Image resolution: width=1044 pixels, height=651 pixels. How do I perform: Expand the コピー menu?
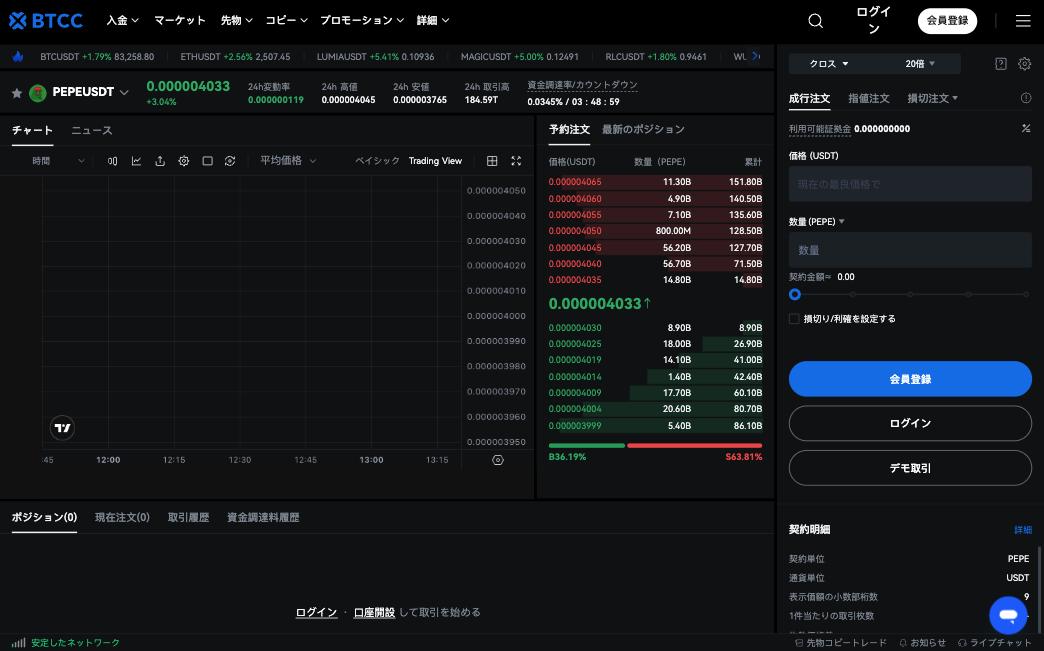[287, 21]
